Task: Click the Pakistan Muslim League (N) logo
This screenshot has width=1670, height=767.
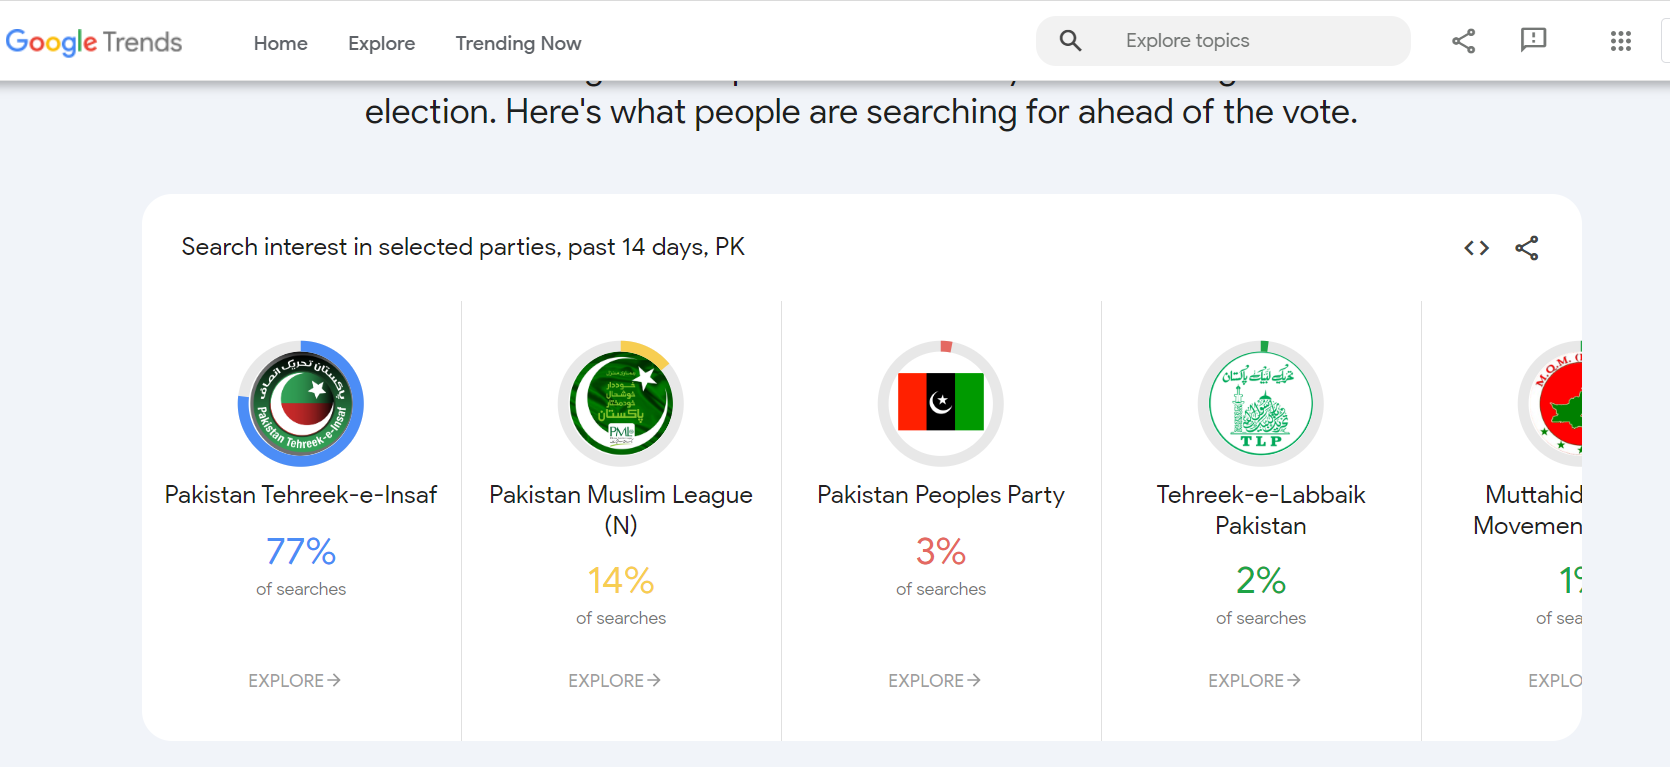Action: tap(621, 404)
